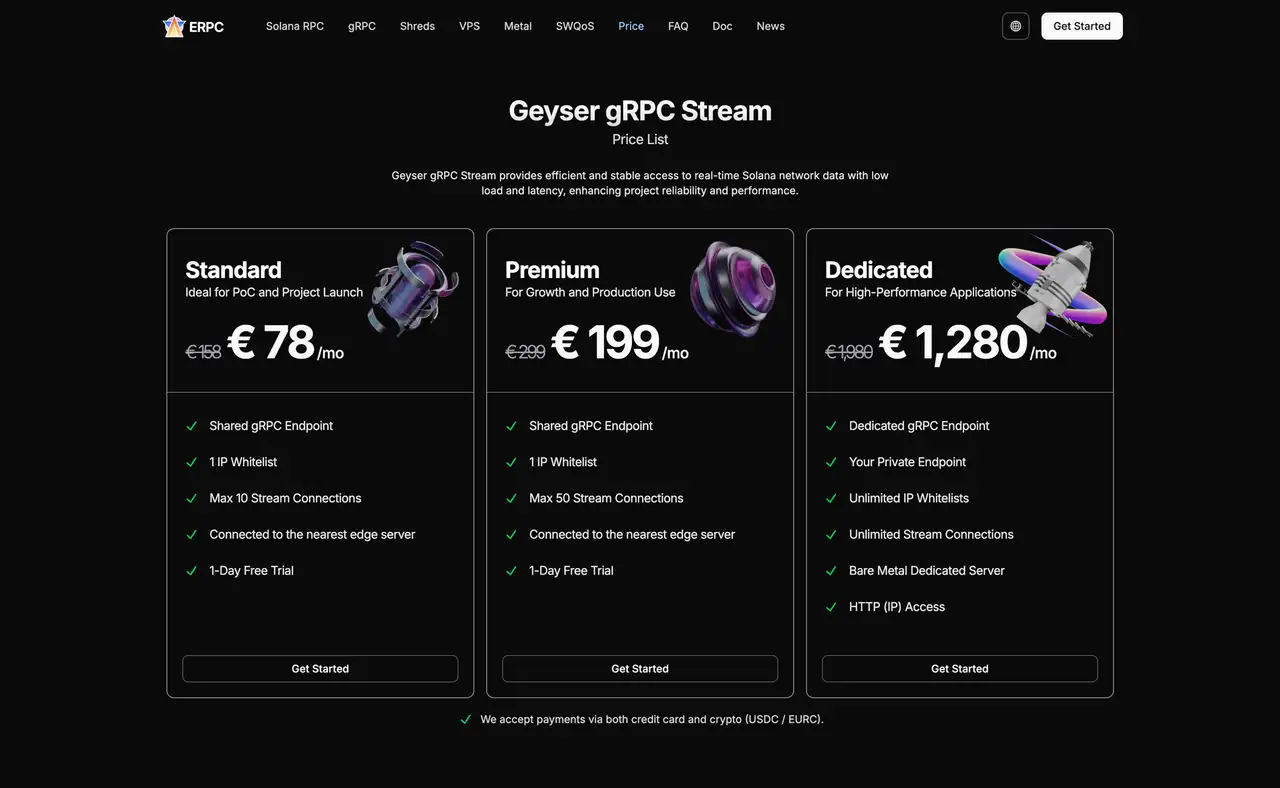Click Get Started in the top-right header
This screenshot has width=1280, height=788.
point(1081,26)
